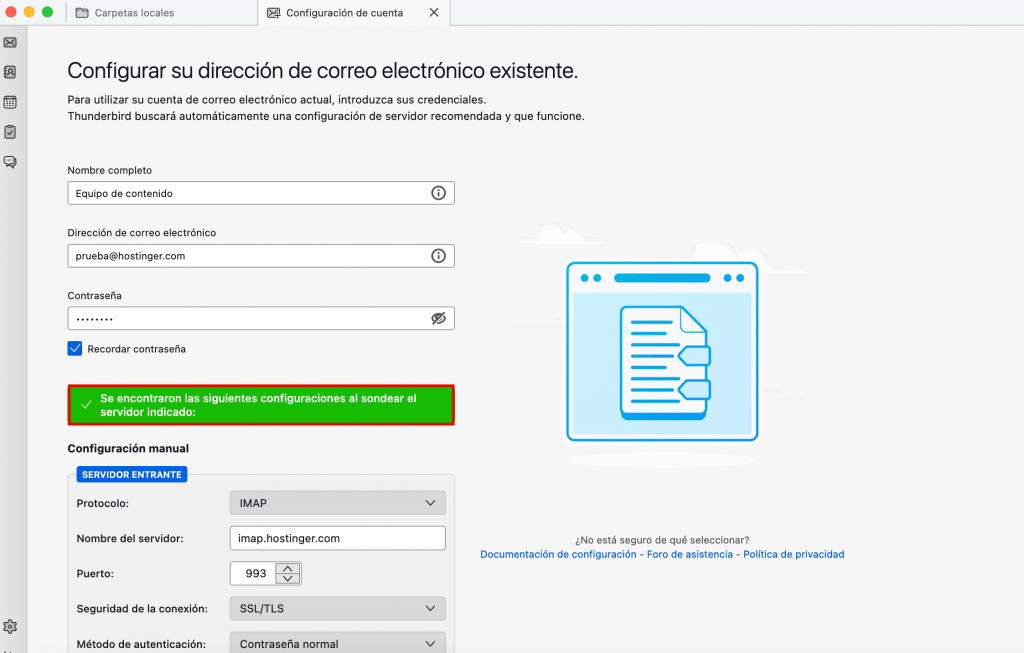Click info icon in Nombre completo field
1024x653 pixels.
(x=438, y=193)
